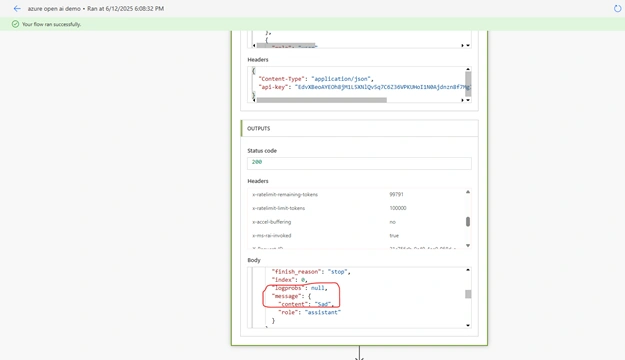
Task: Click the flow title 'azure open ai demo'
Action: coord(54,8)
